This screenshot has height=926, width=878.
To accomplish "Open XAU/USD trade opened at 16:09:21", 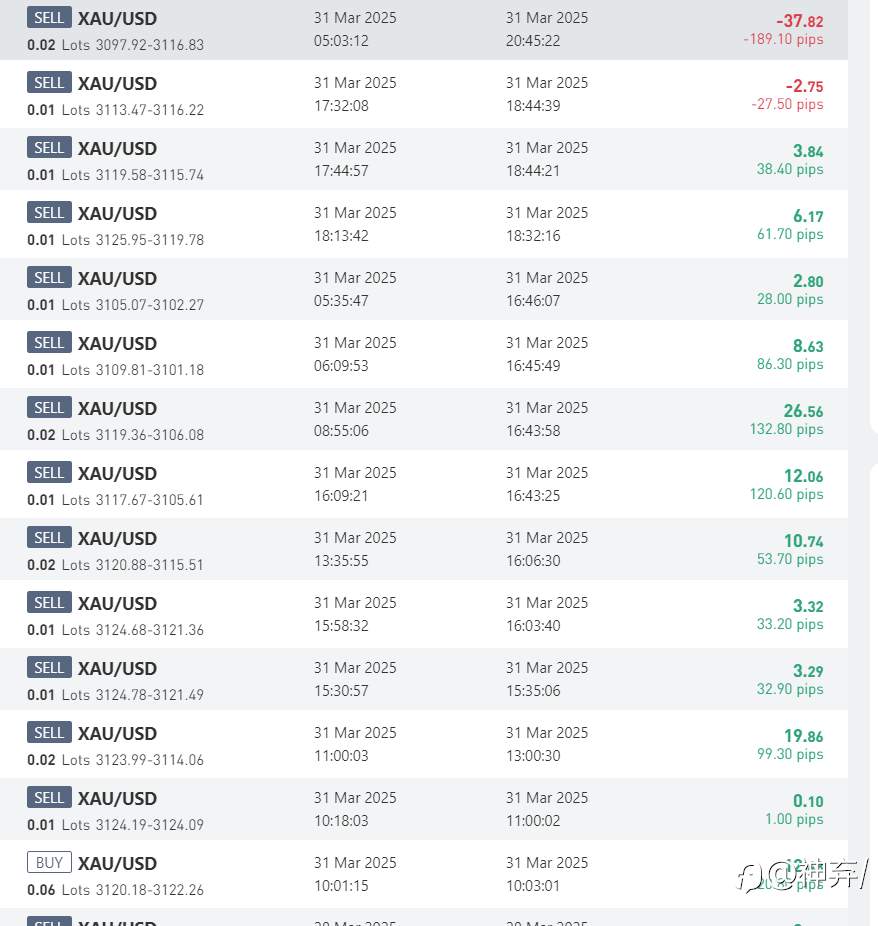I will 424,484.
